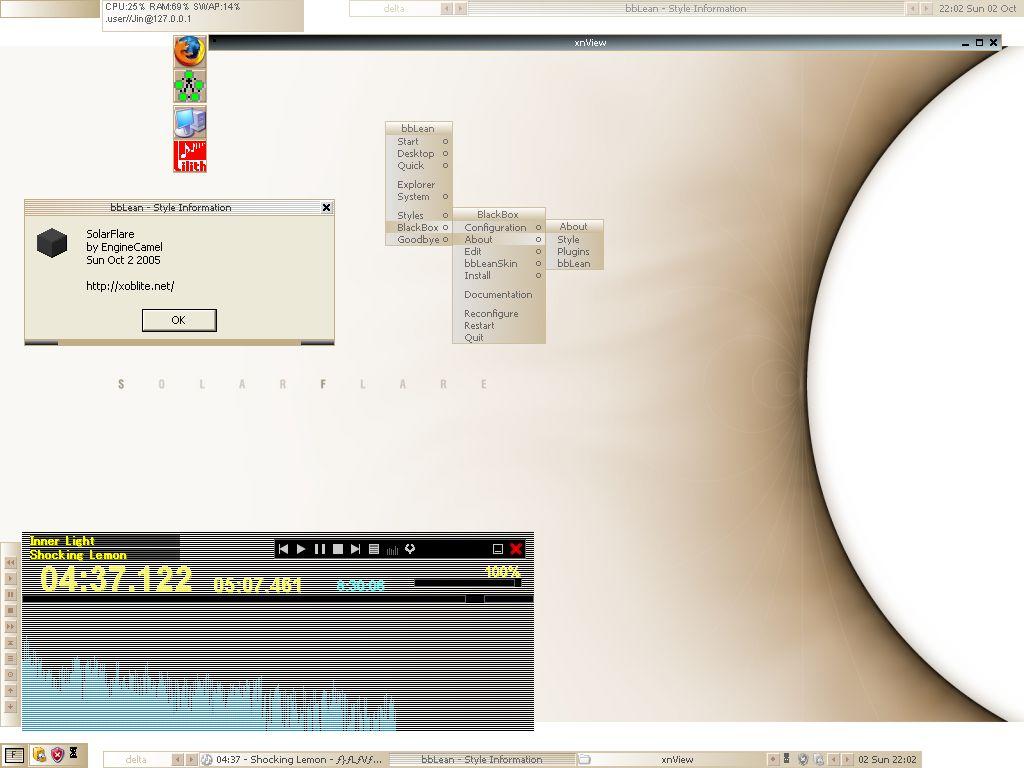The image size is (1024, 768).
Task: Click the side panel playlist lines button
Action: point(10,658)
